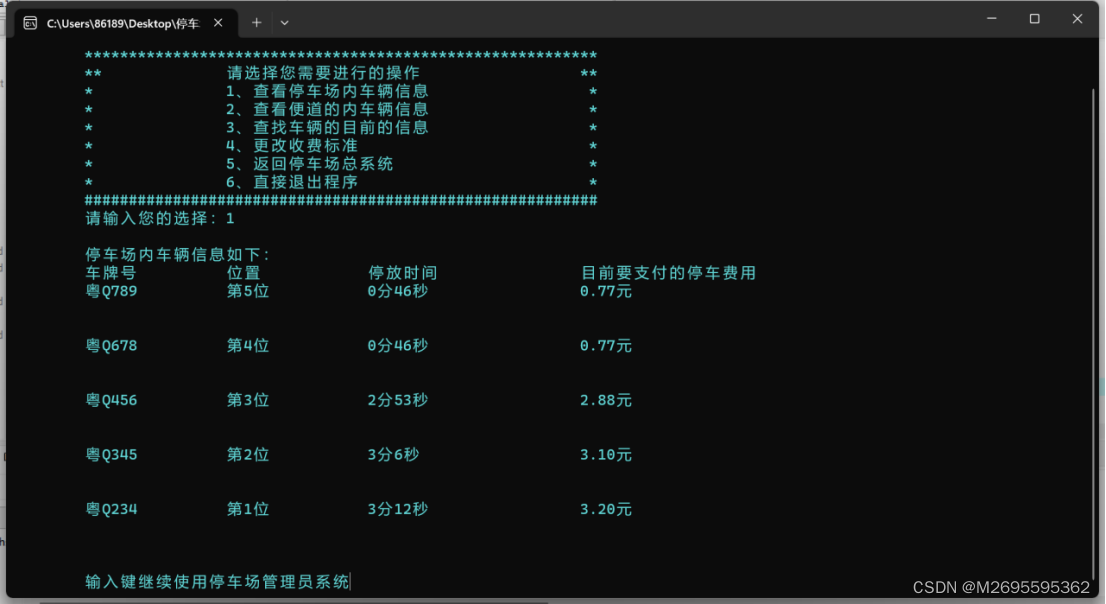1106x604 pixels.
Task: Click plate number 粤Q678
Action: (111, 346)
